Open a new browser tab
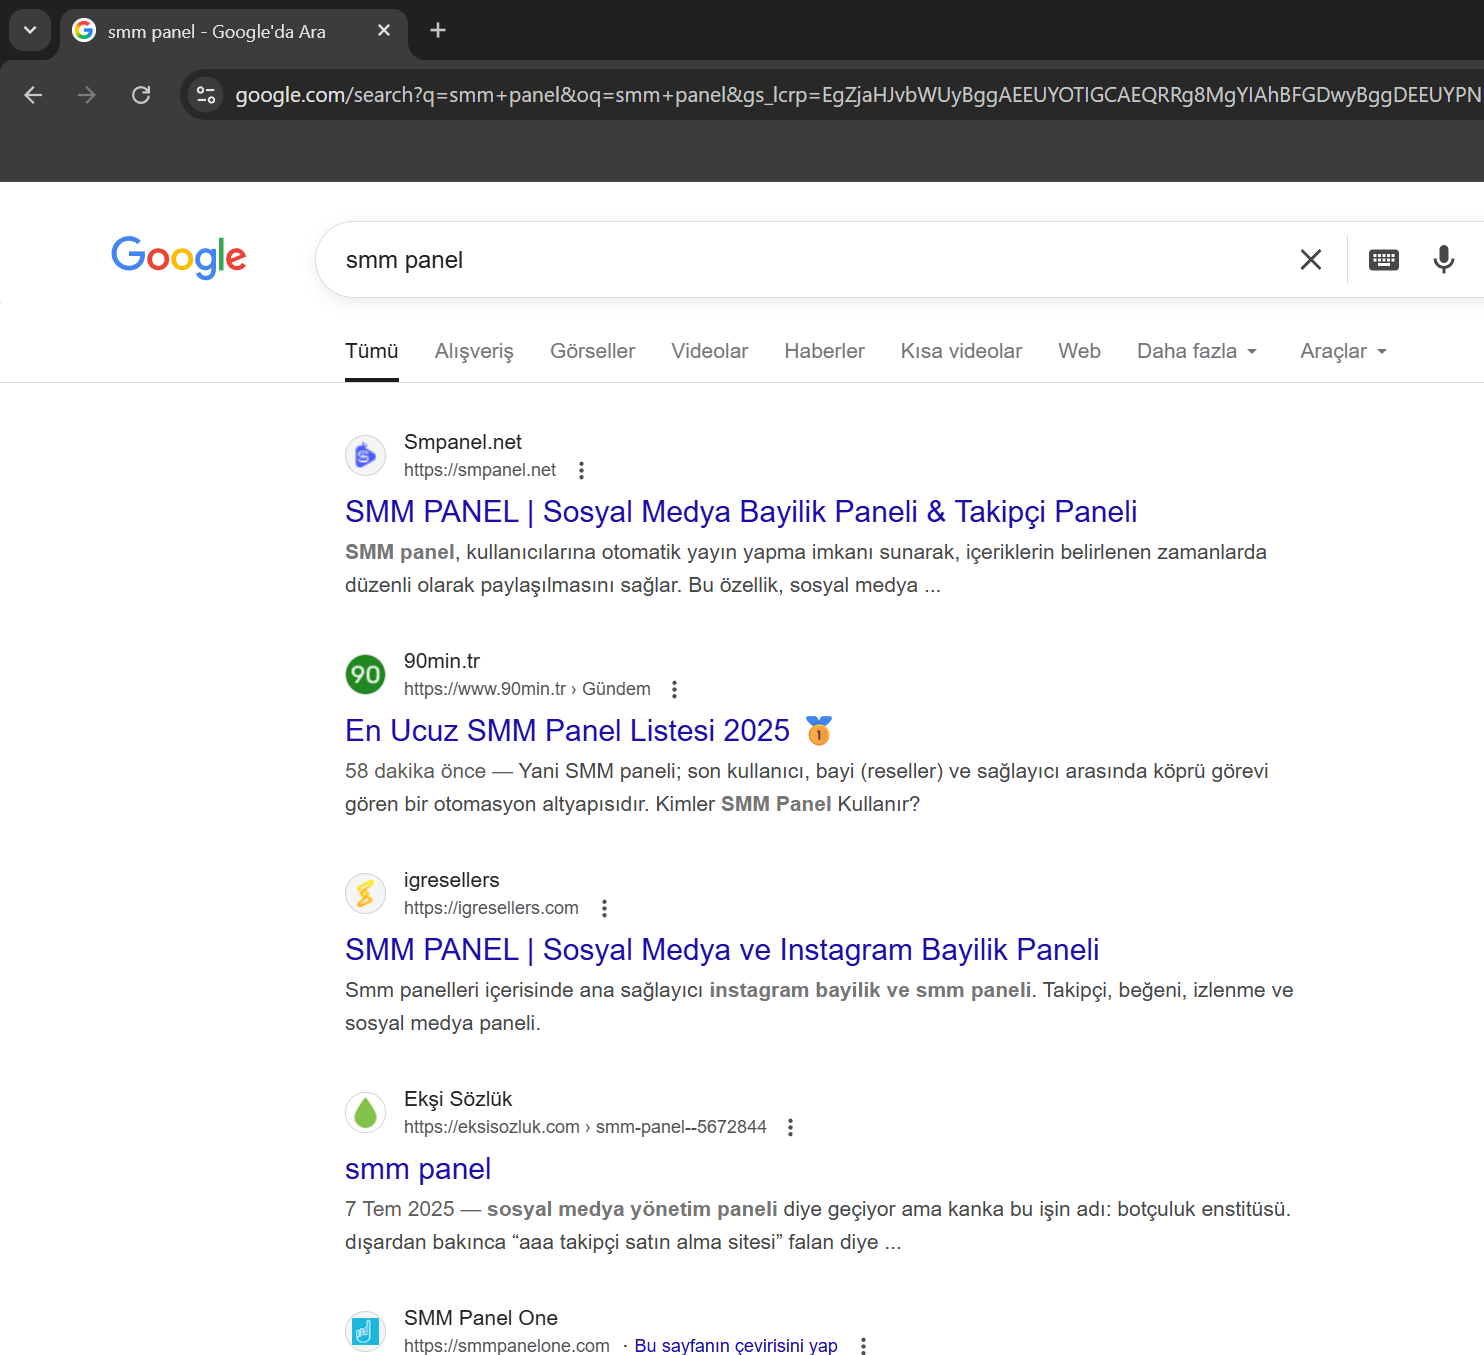 438,31
